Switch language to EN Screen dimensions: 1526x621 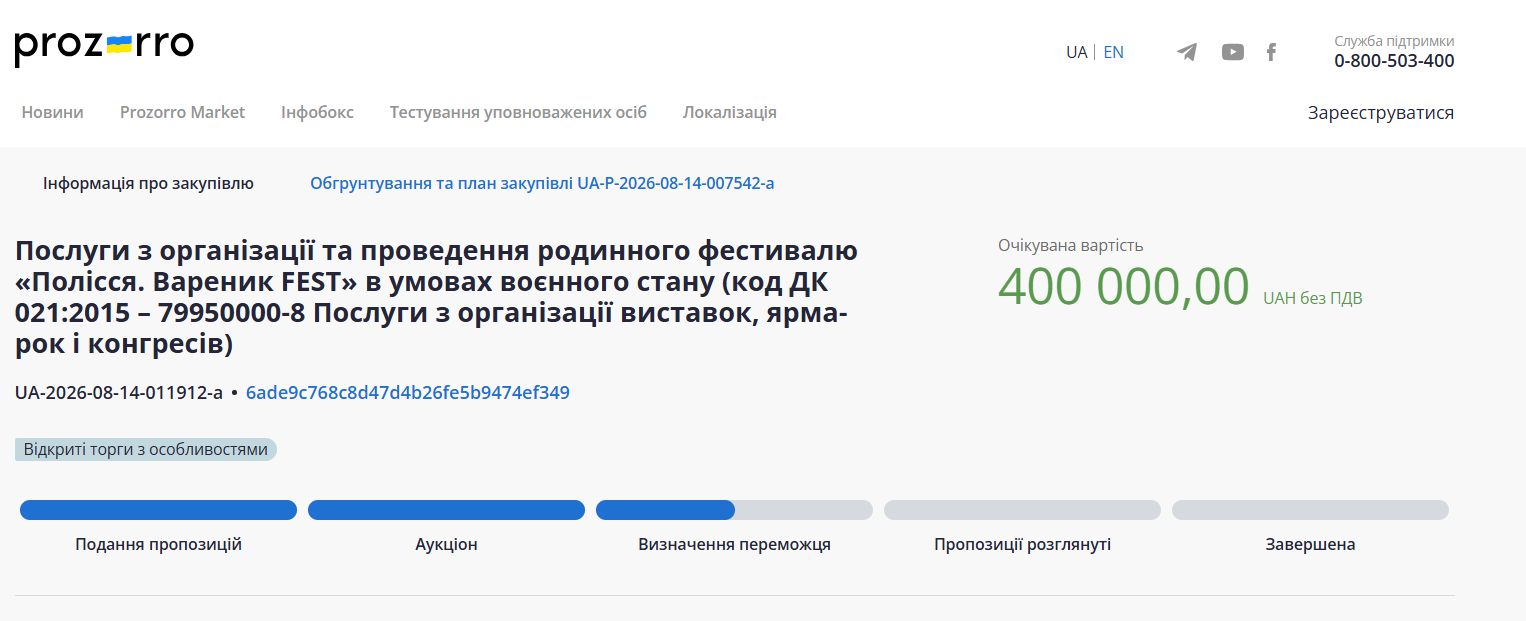click(1114, 52)
